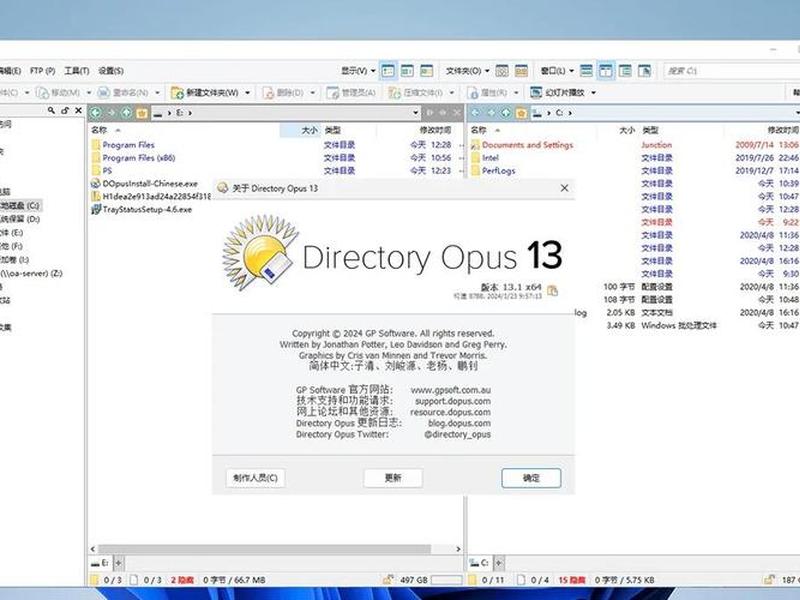Toggle dual horizontal Lister layout icon
This screenshot has height=600, width=800.
coord(586,71)
